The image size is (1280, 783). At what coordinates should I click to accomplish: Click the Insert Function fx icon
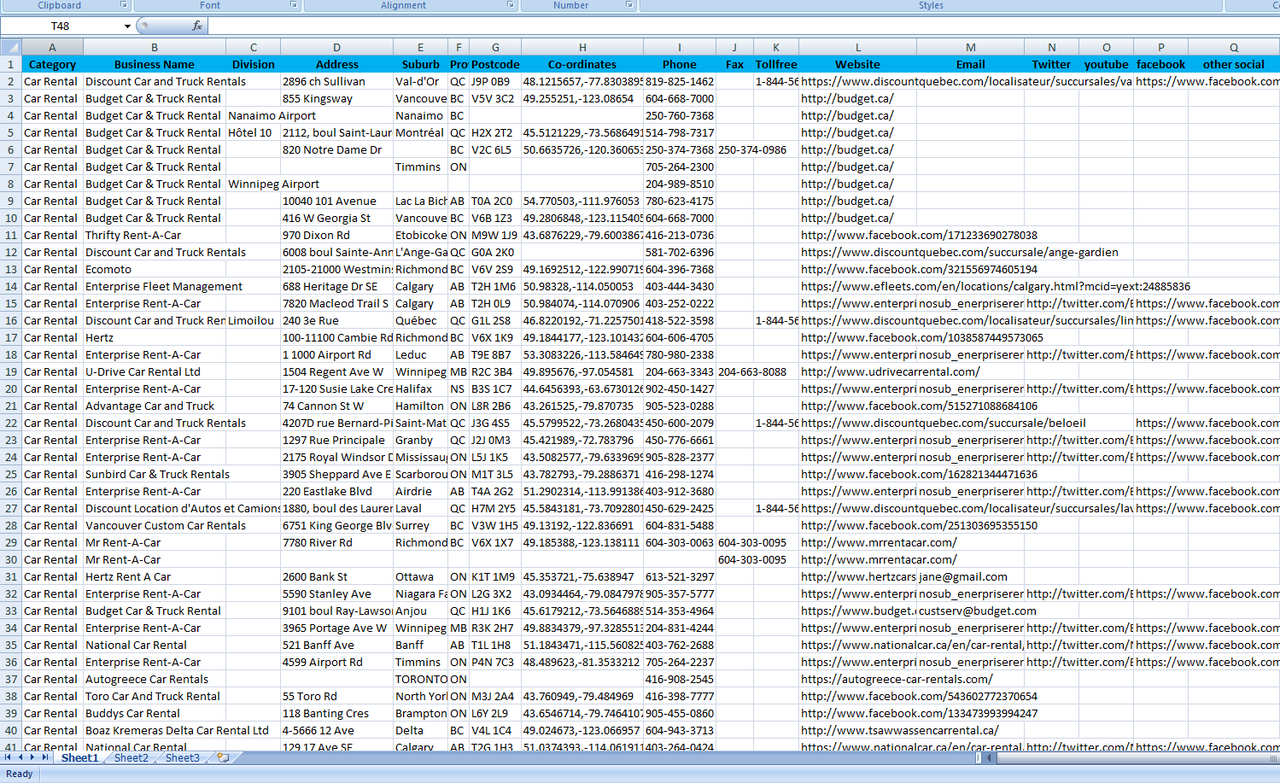(197, 26)
